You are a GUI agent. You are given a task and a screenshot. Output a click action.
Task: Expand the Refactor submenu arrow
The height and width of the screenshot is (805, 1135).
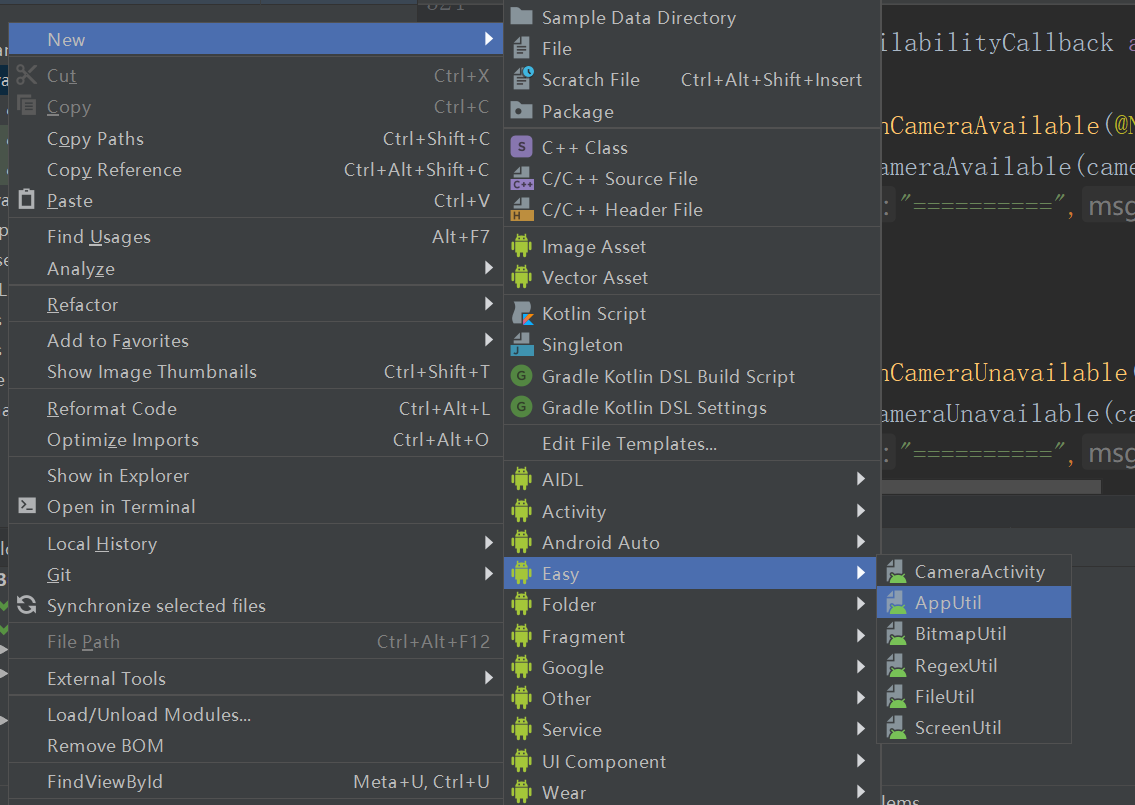pyautogui.click(x=489, y=304)
